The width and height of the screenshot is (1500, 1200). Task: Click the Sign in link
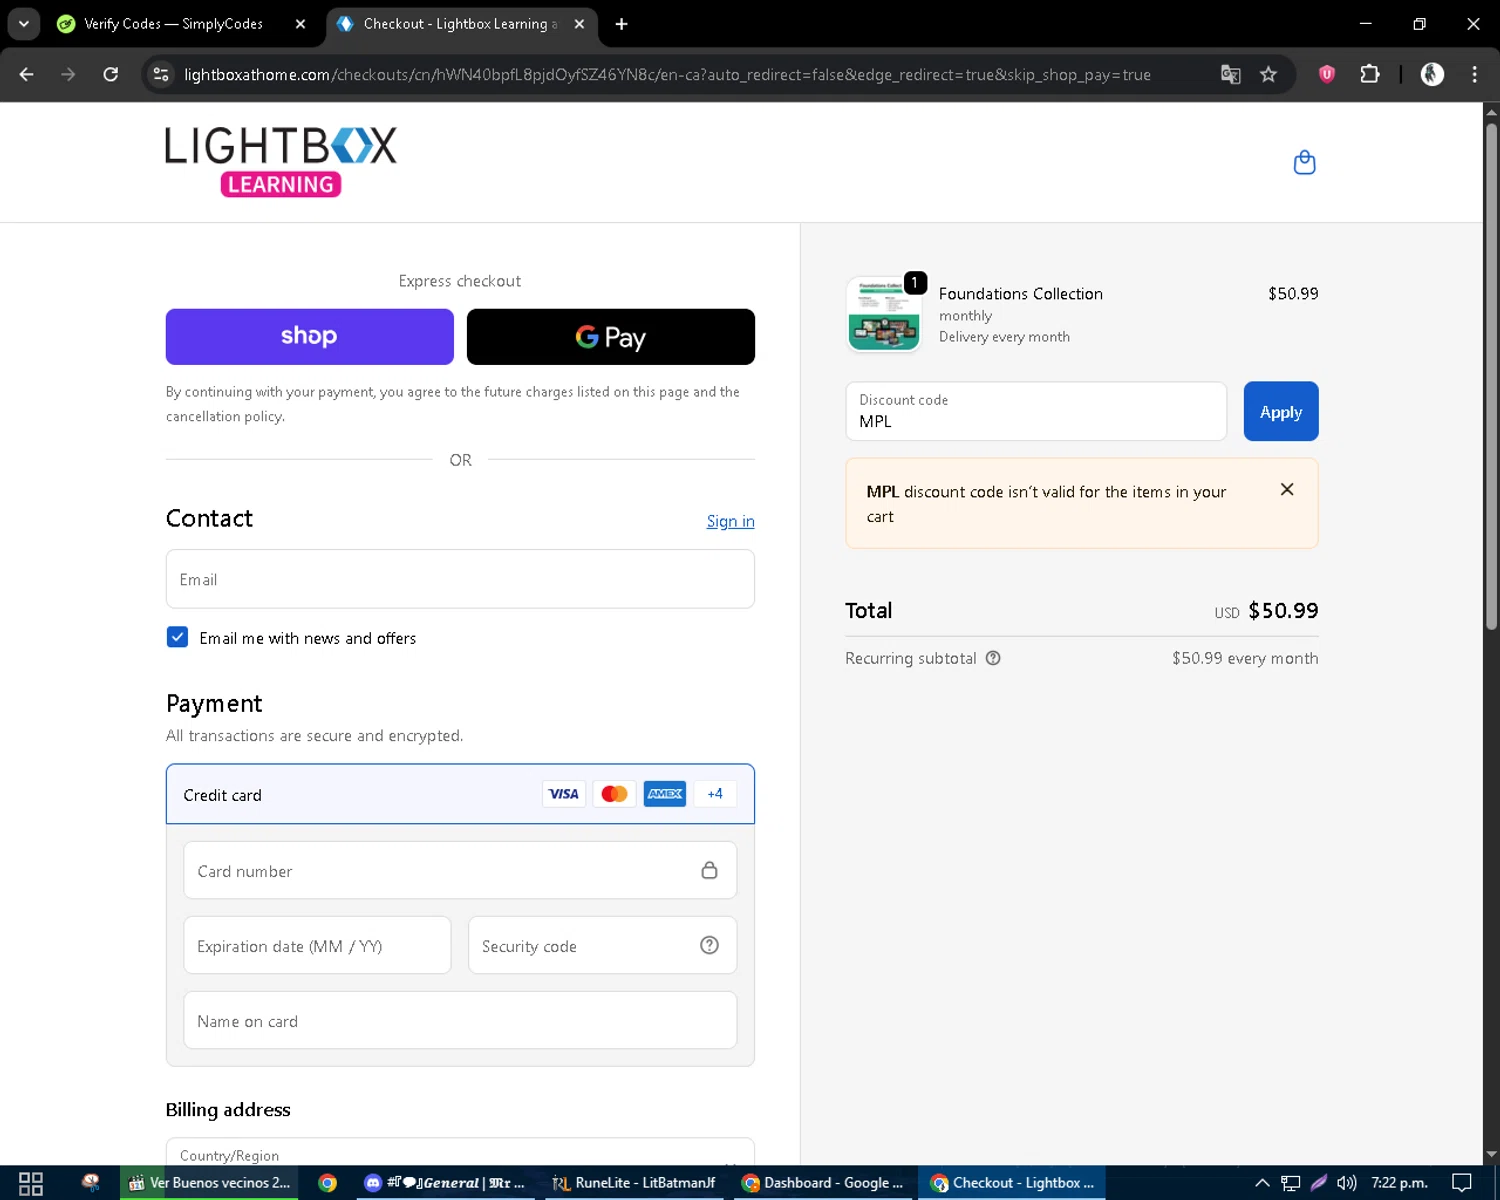click(x=730, y=521)
